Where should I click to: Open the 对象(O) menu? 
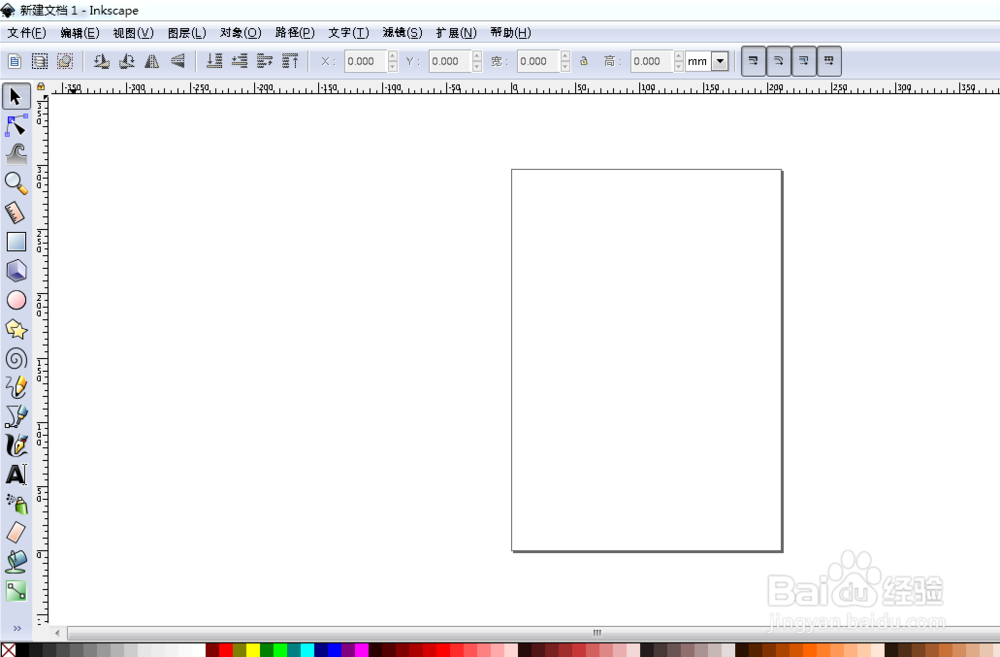(240, 33)
